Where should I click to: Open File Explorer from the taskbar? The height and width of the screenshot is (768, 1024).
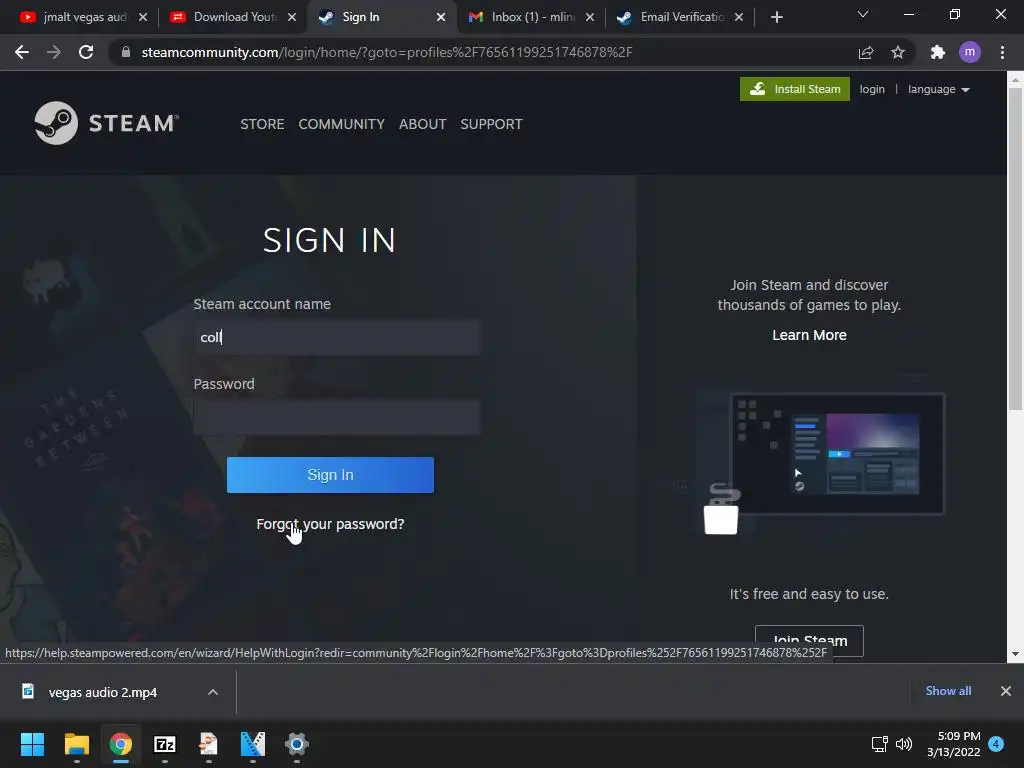pyautogui.click(x=76, y=744)
